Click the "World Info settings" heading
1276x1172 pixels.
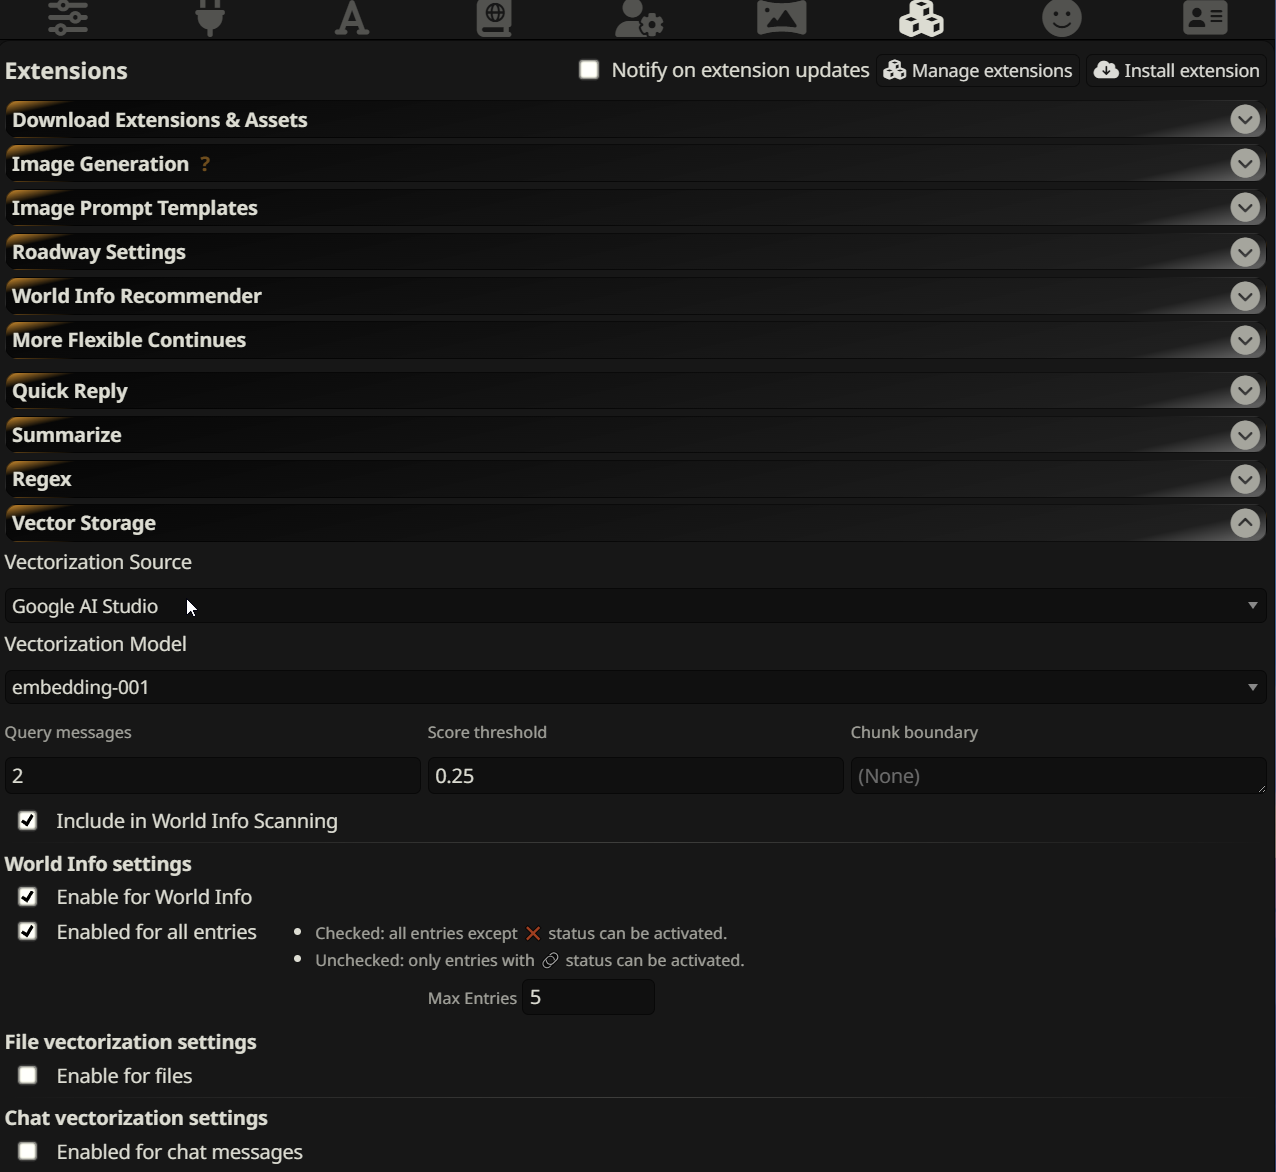(98, 864)
